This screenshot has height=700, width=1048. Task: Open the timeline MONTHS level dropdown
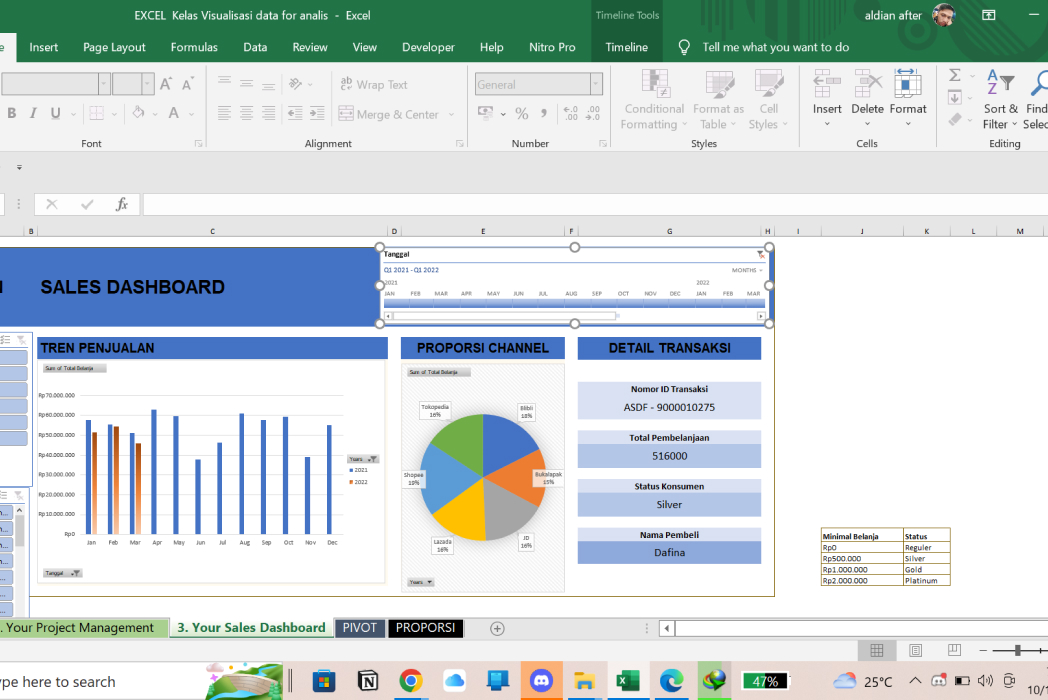pos(747,270)
